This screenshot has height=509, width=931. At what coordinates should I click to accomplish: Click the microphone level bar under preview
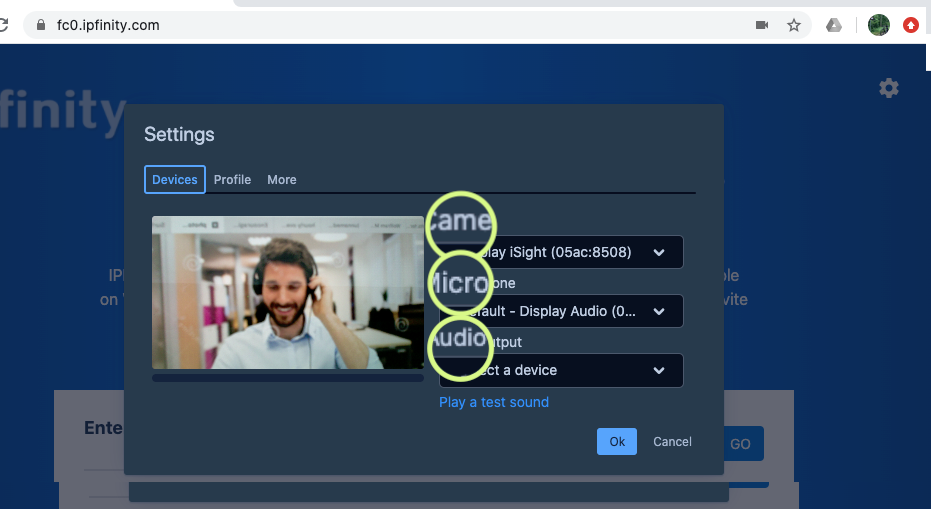pyautogui.click(x=288, y=378)
